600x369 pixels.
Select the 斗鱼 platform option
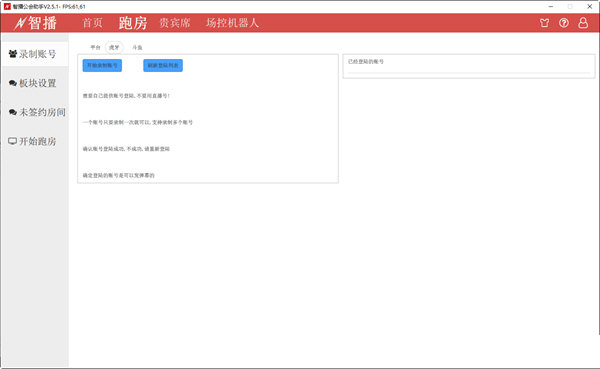click(x=137, y=47)
